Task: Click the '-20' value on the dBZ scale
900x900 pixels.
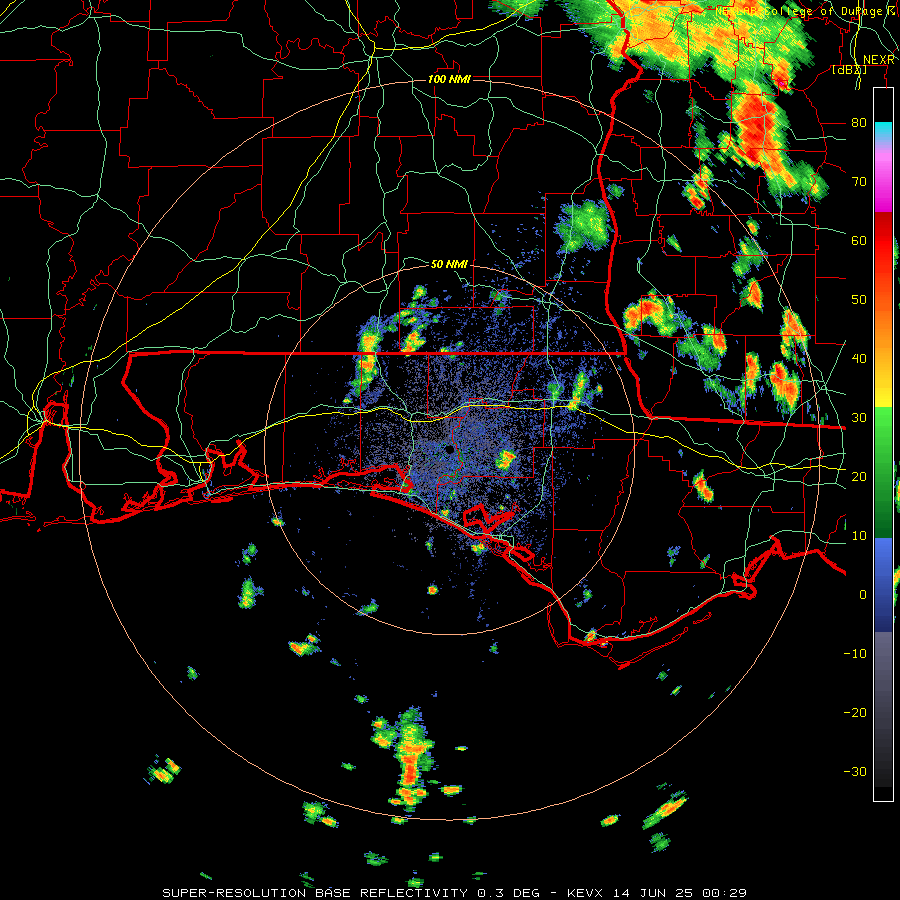Action: click(x=855, y=713)
